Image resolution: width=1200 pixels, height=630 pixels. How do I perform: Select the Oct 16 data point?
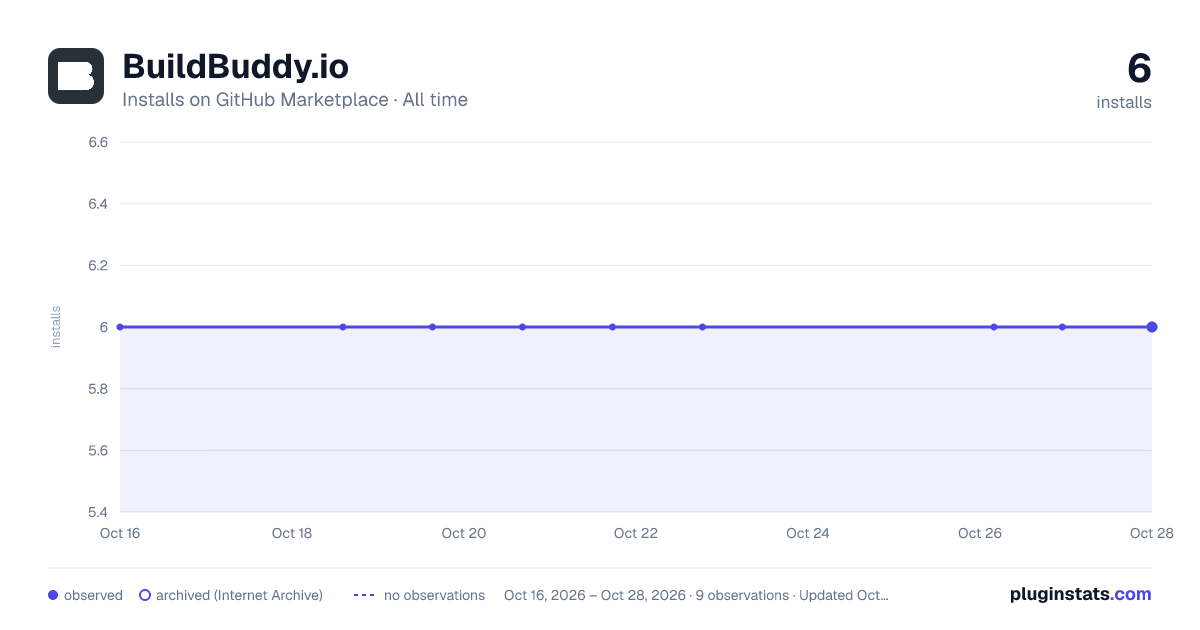(x=120, y=327)
